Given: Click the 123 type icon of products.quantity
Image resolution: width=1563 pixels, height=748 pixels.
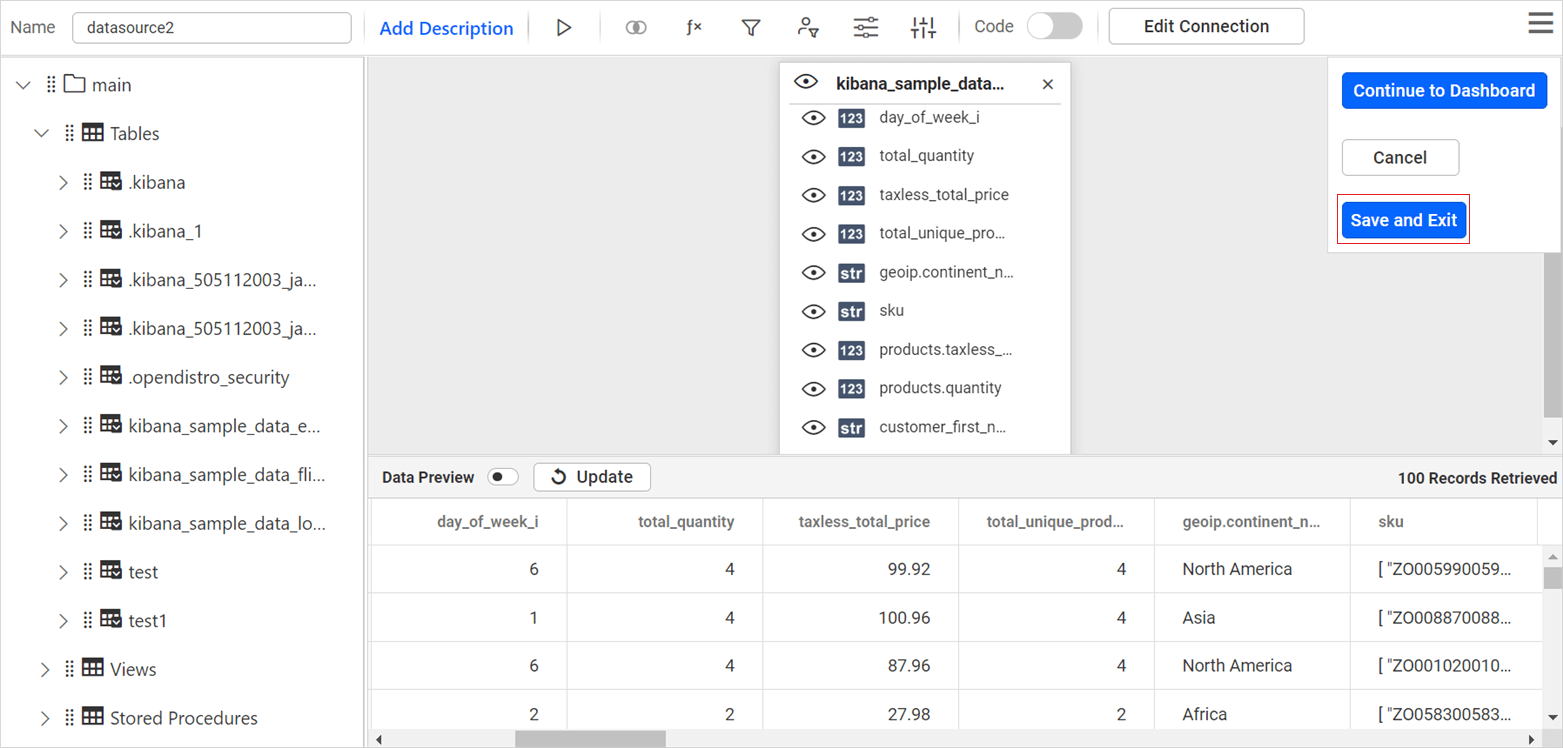Looking at the screenshot, I should 851,389.
